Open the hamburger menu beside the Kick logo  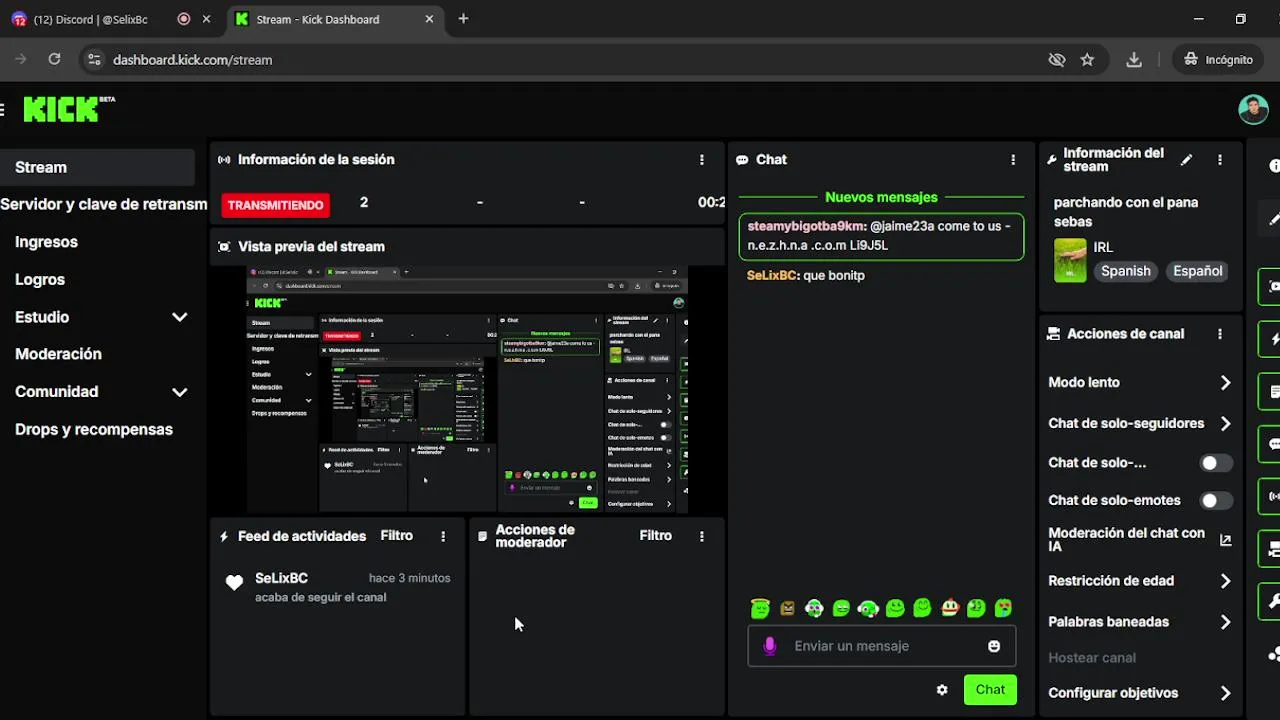[2, 109]
